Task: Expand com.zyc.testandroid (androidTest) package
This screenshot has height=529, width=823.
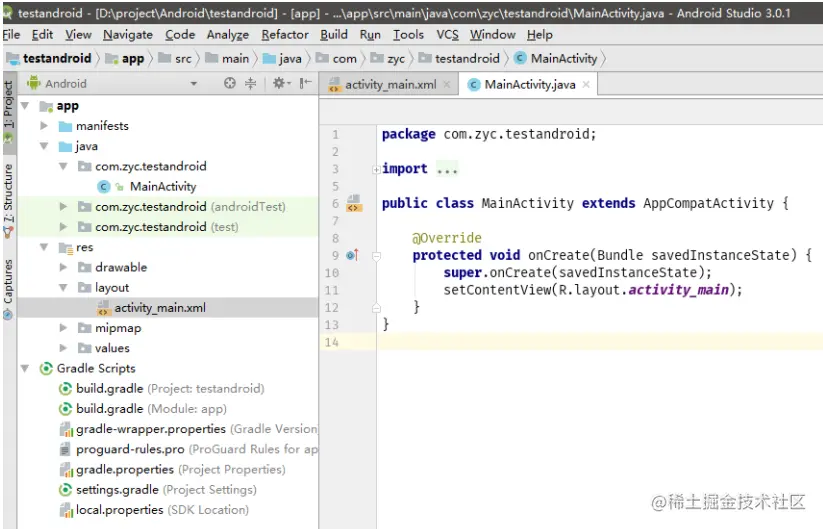Action: pos(64,207)
